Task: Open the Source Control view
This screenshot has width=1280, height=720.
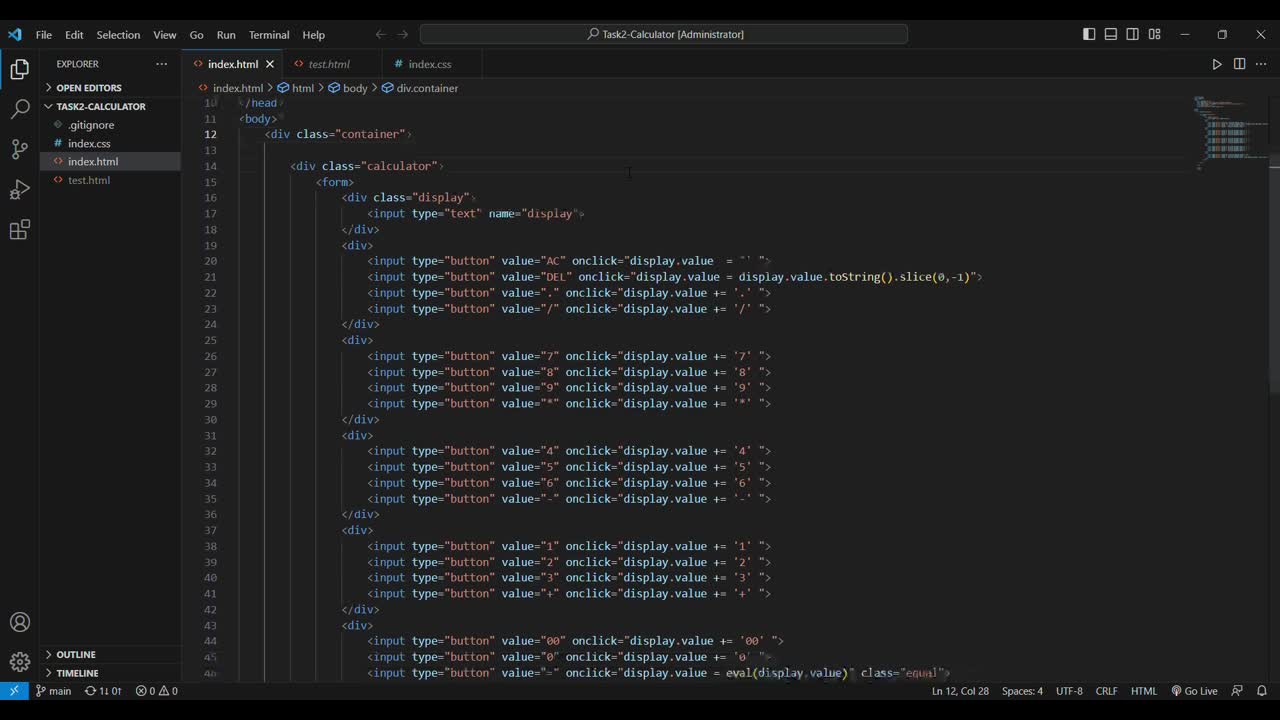Action: tap(20, 150)
